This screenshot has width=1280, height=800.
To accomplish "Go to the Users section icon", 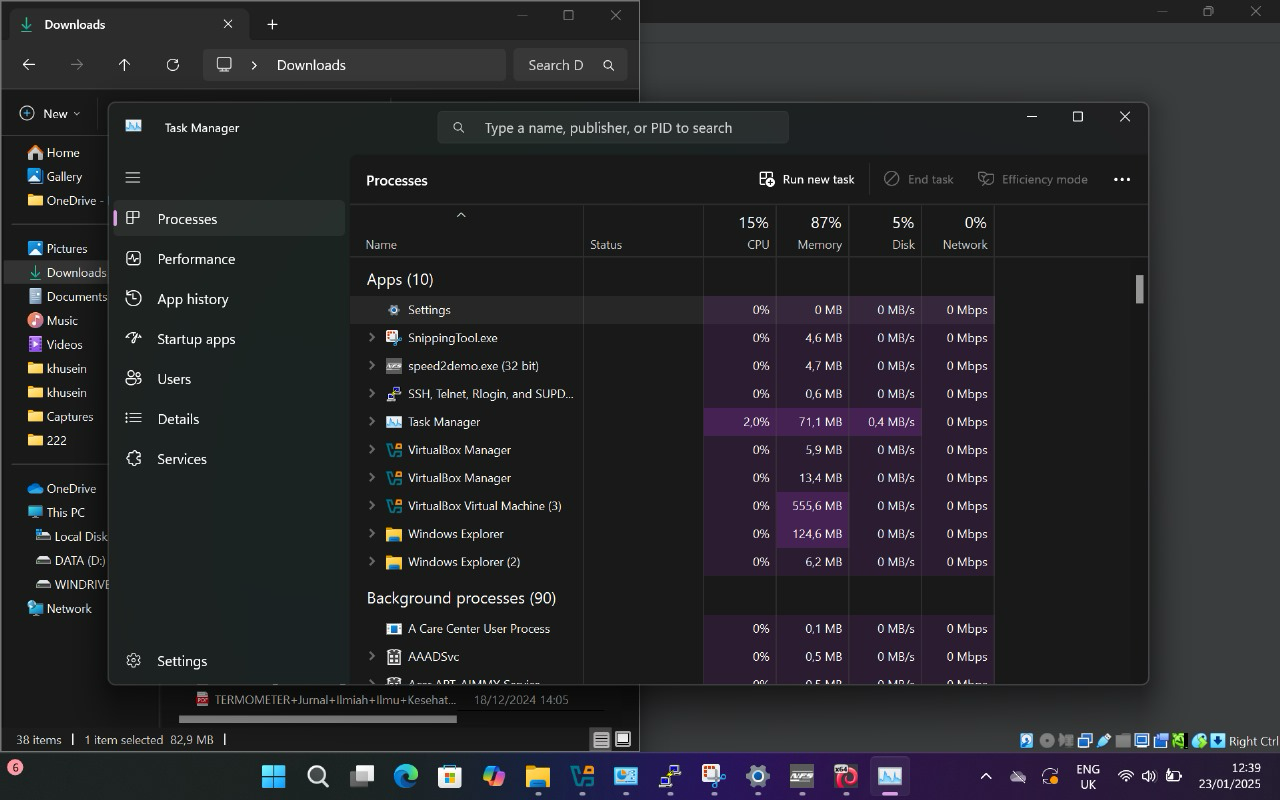I will (134, 379).
